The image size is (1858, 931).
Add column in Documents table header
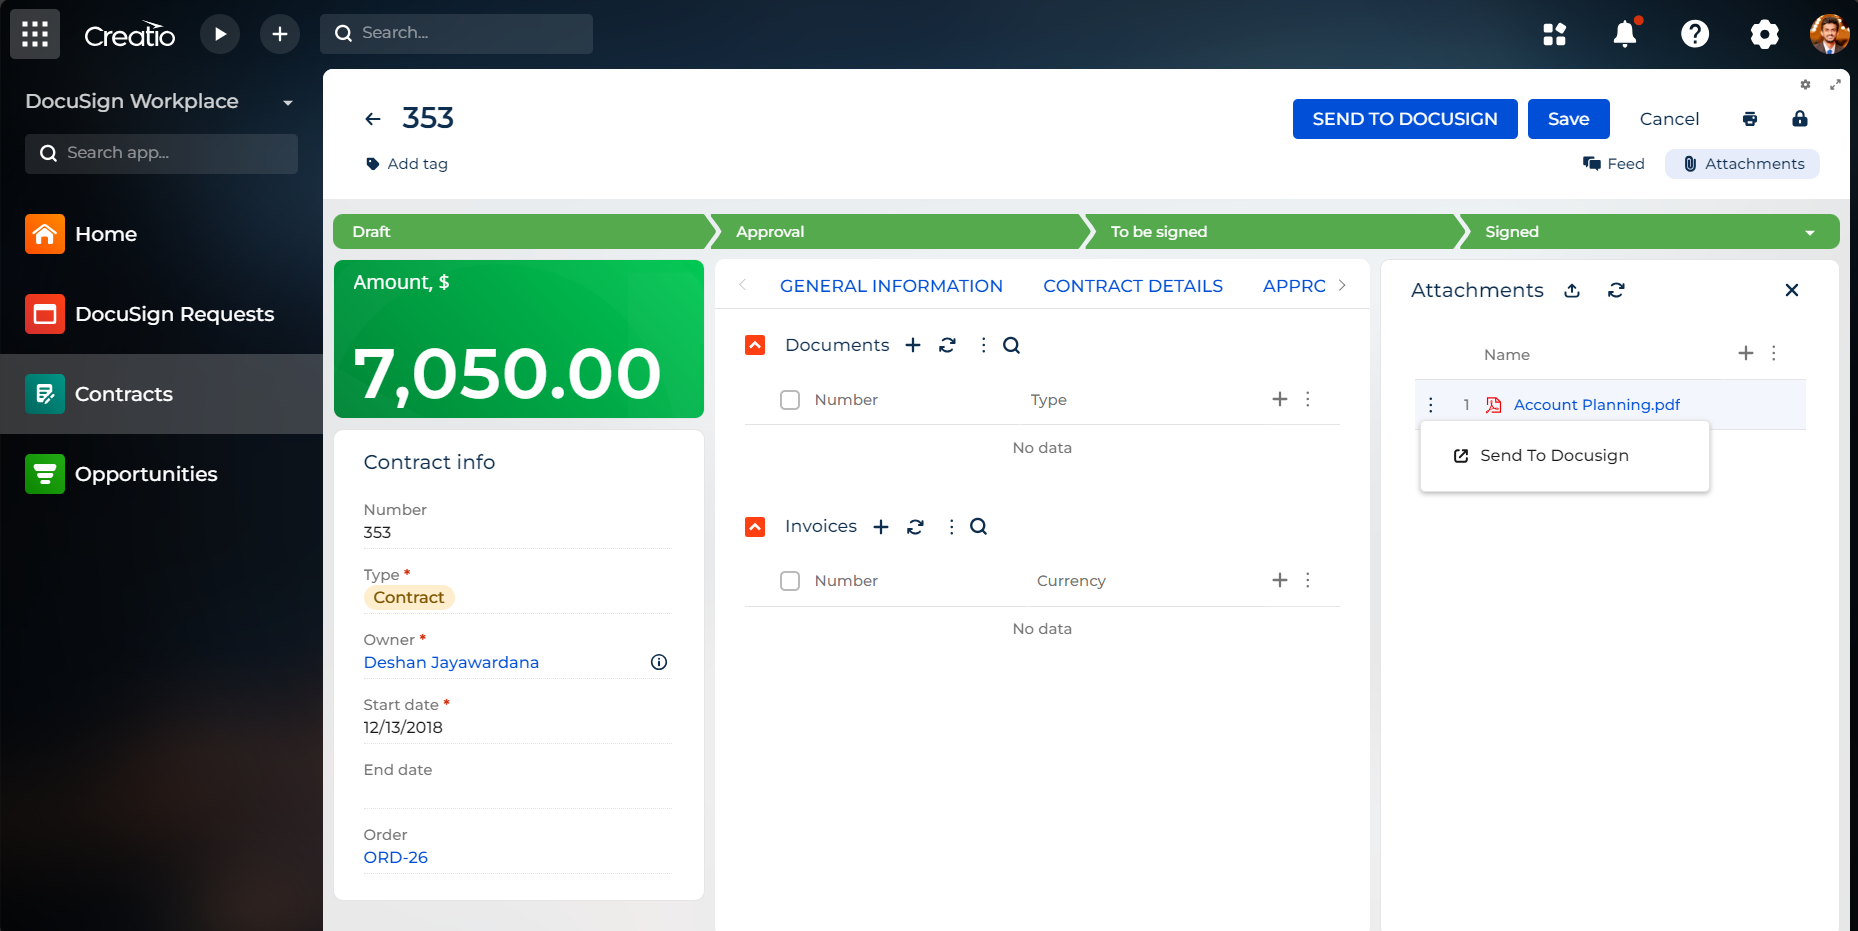coord(1280,399)
